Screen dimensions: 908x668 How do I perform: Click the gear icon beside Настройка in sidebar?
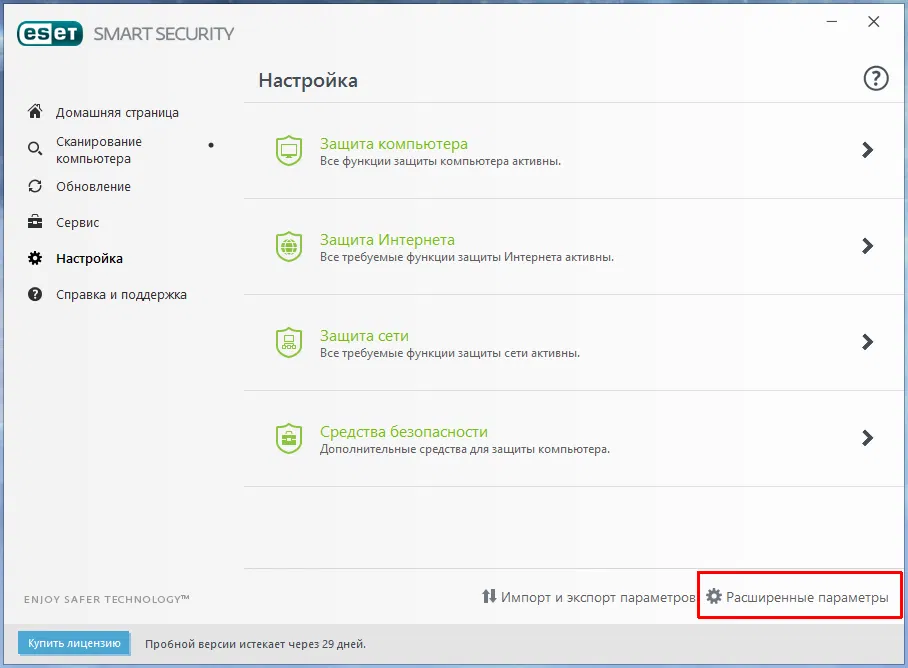tap(35, 258)
